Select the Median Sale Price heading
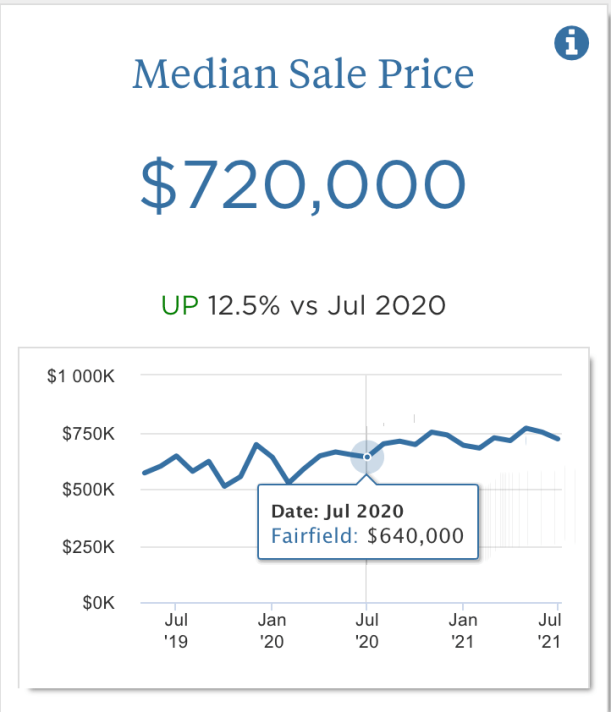The image size is (611, 712). click(x=304, y=74)
